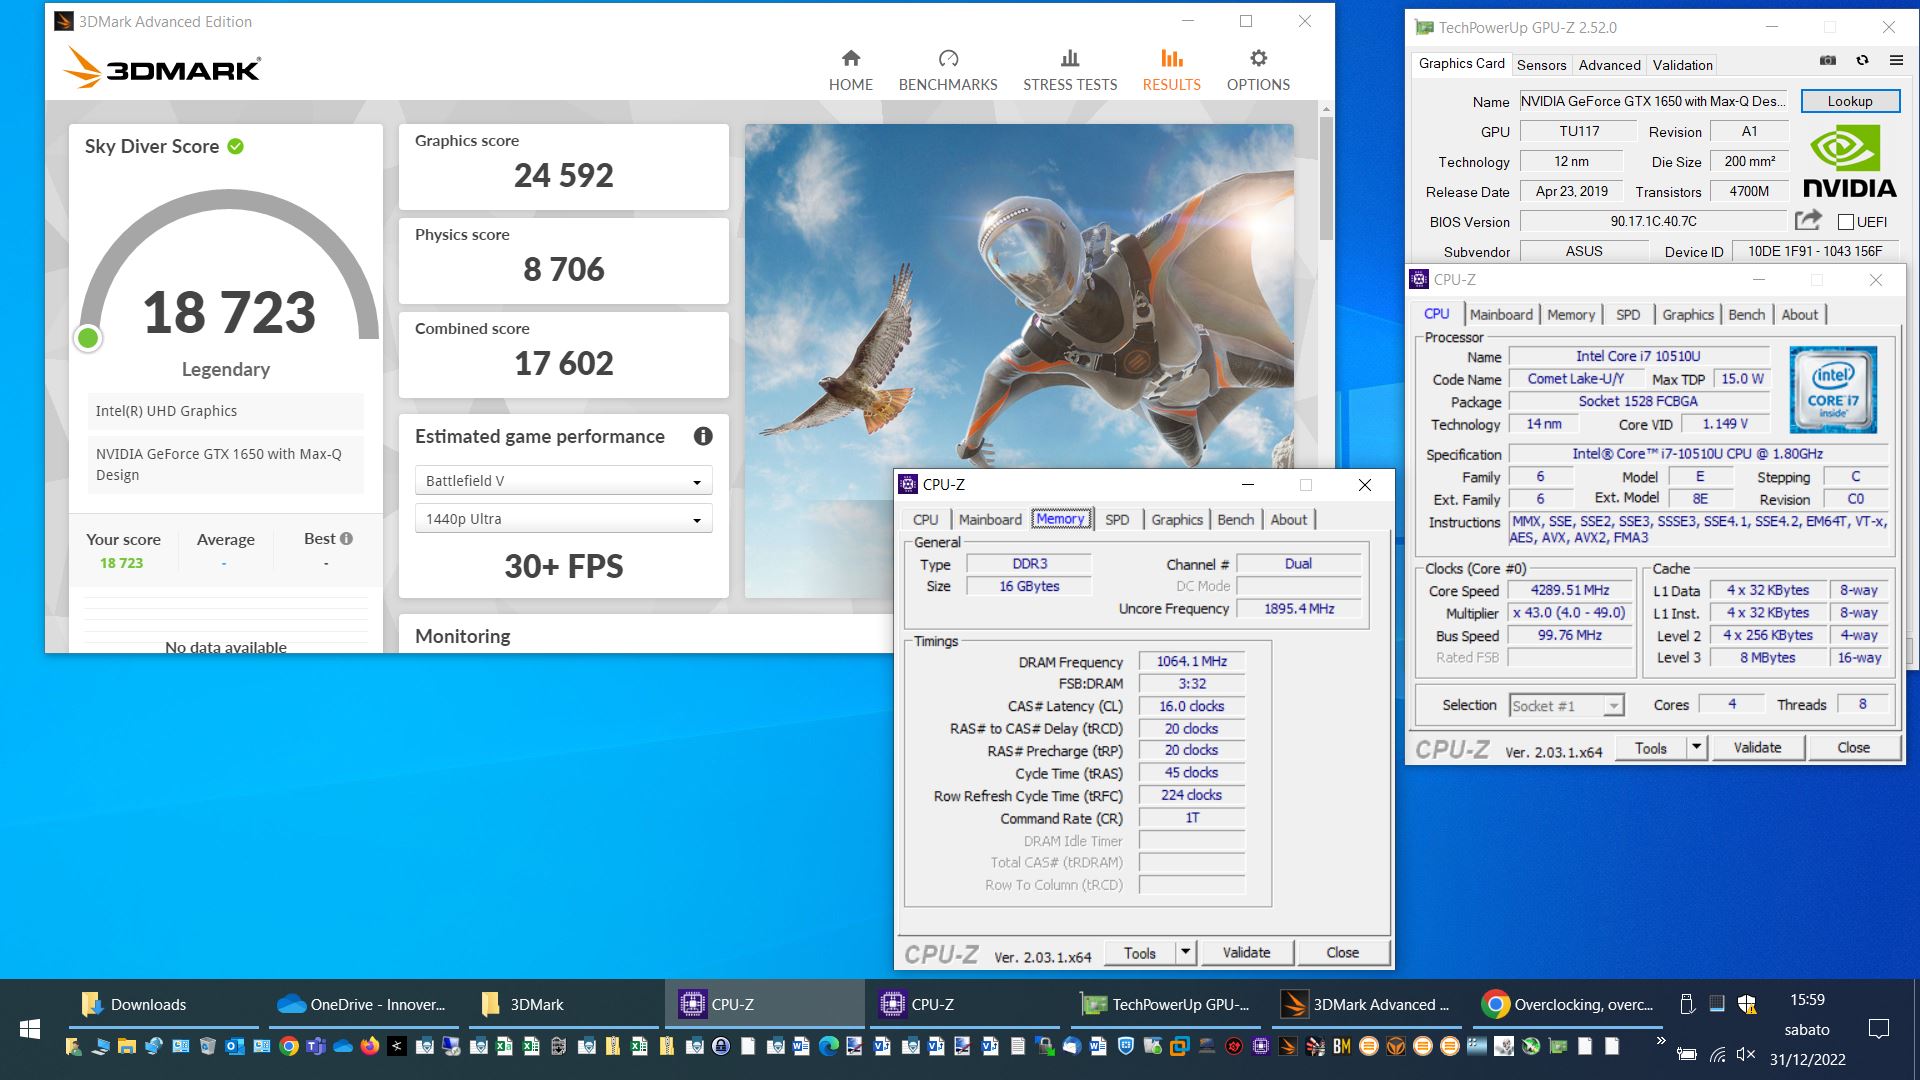
Task: Switch to the Advanced tab in GPU-Z
Action: pos(1609,65)
